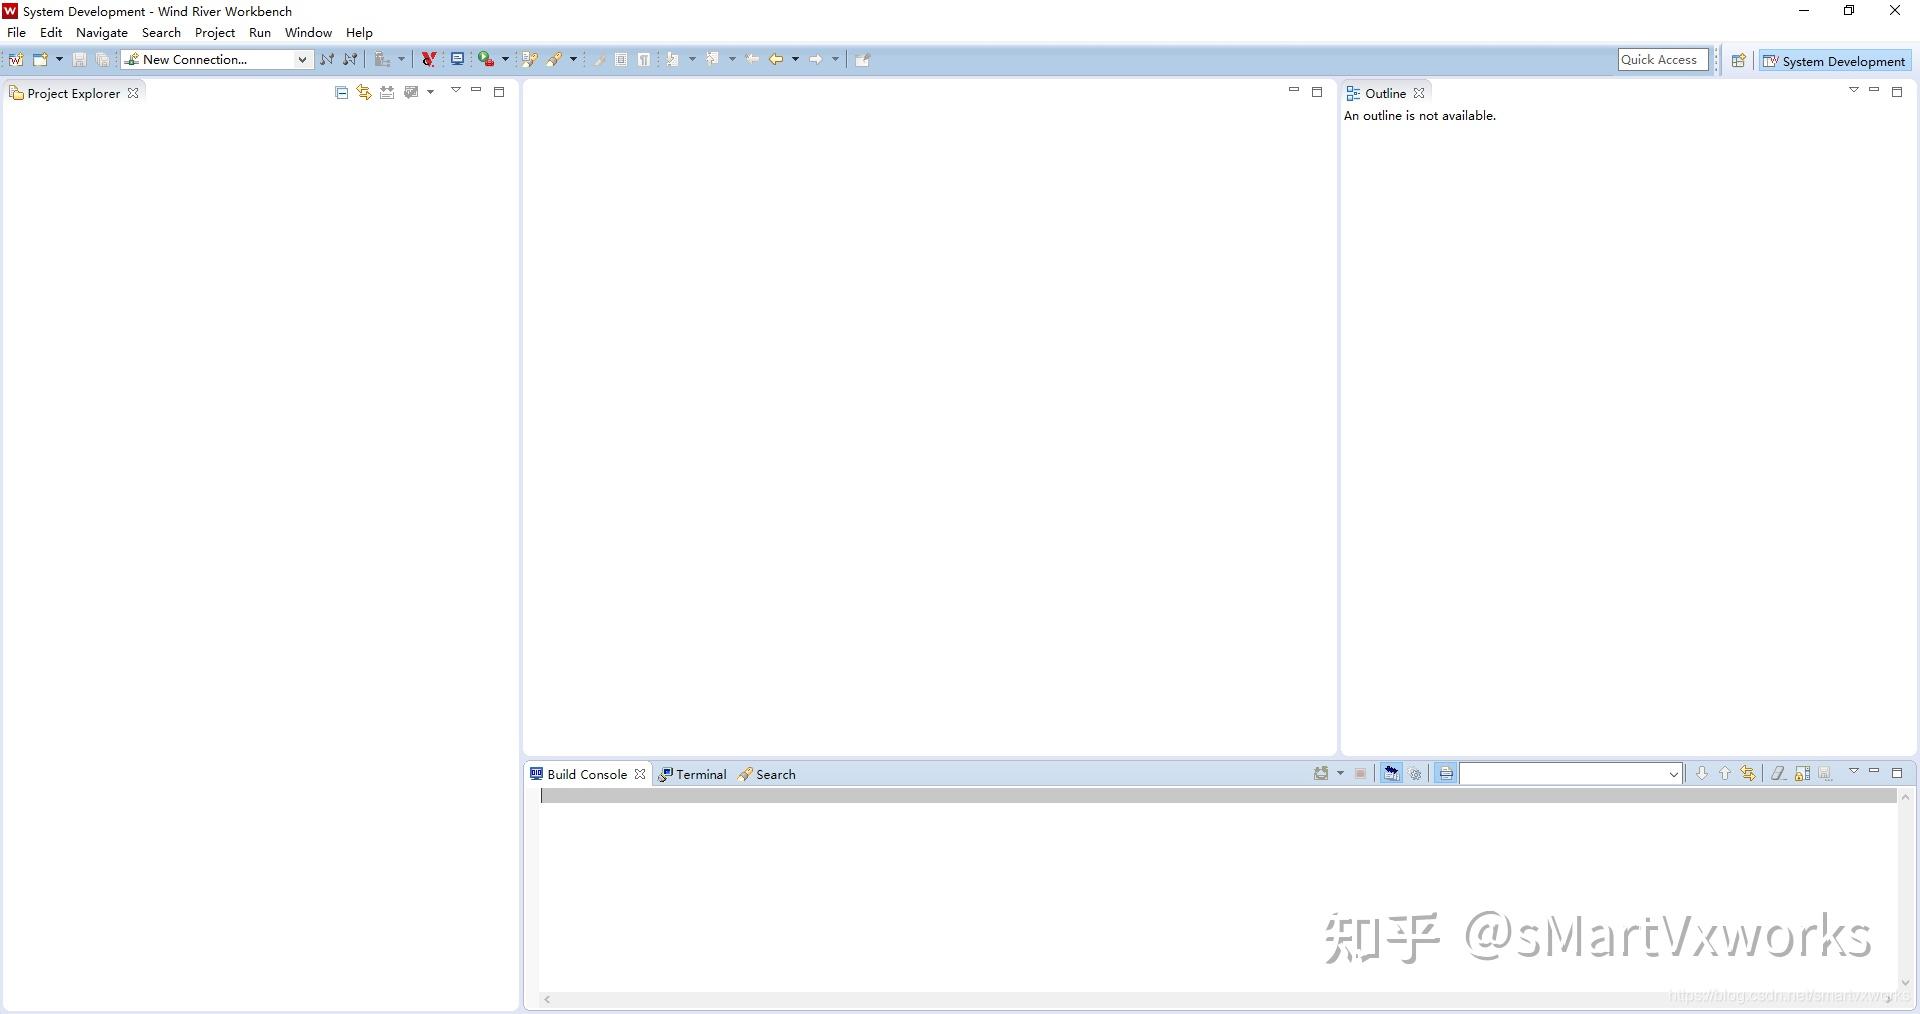
Task: Create a new Wind River Workbench project
Action: [x=16, y=59]
